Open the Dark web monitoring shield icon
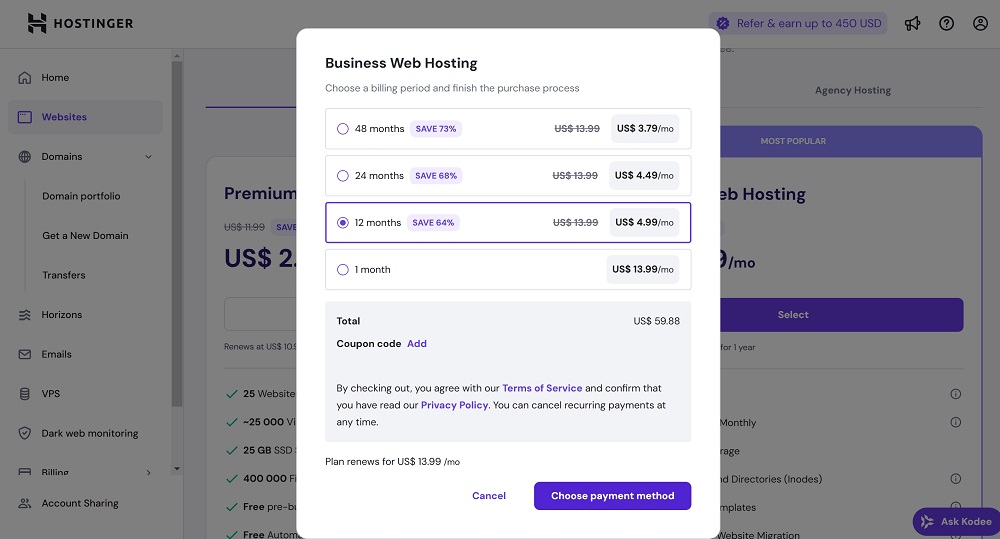The image size is (1000, 539). (25, 434)
